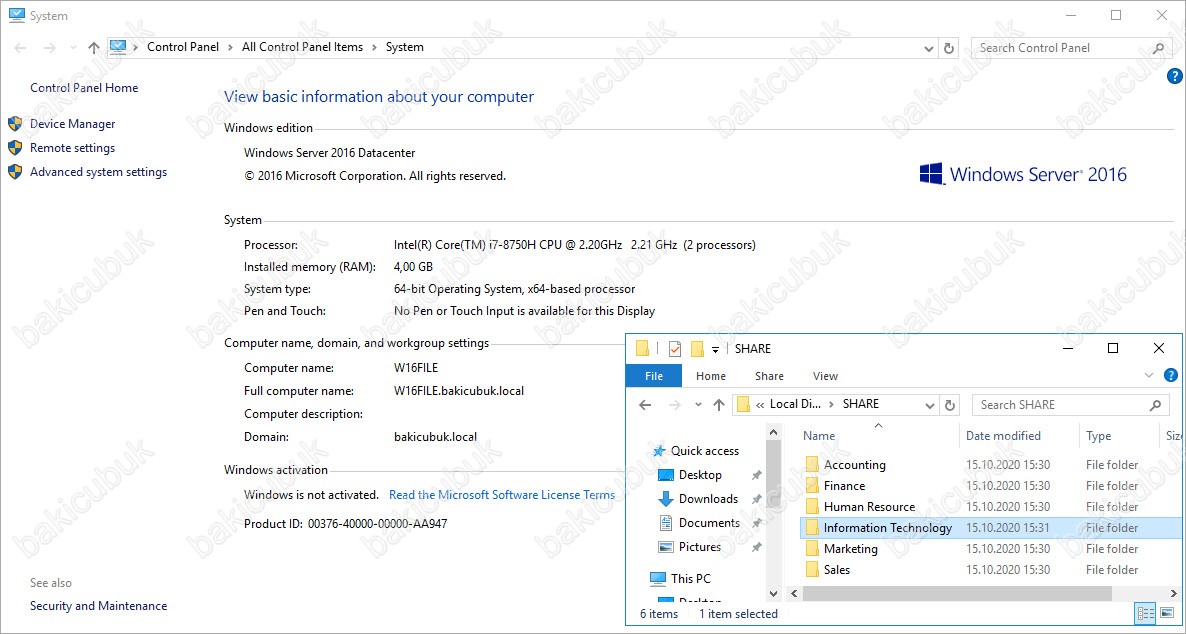The height and width of the screenshot is (634, 1186).
Task: Click the Control Panel breadcrumb
Action: coord(183,47)
